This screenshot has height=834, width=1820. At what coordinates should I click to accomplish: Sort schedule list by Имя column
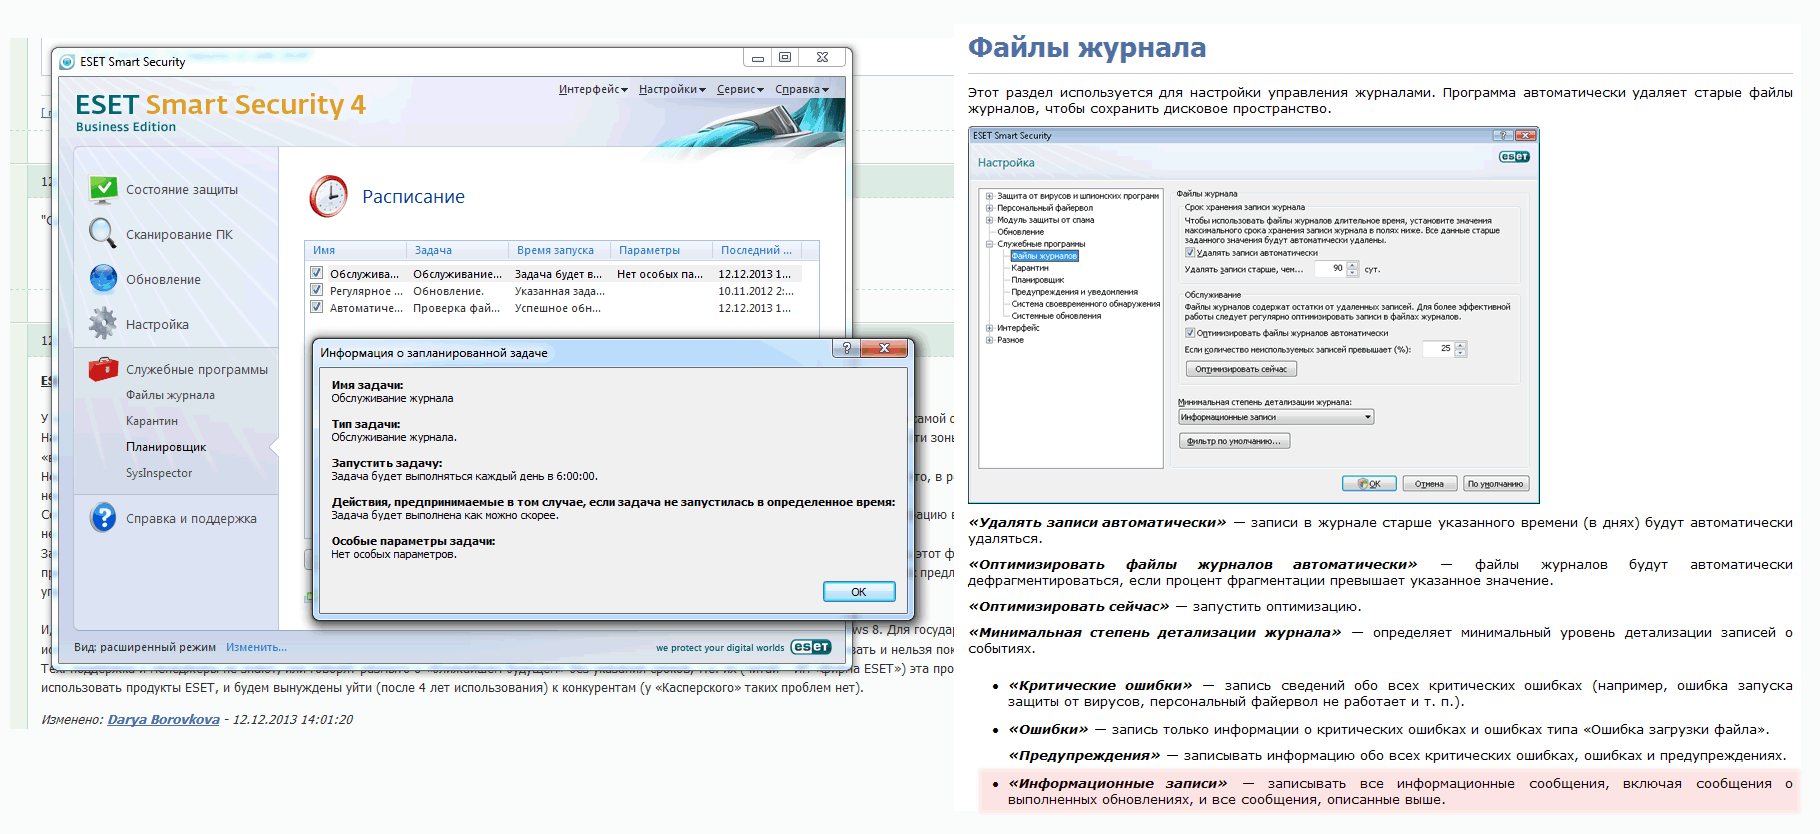pyautogui.click(x=356, y=250)
